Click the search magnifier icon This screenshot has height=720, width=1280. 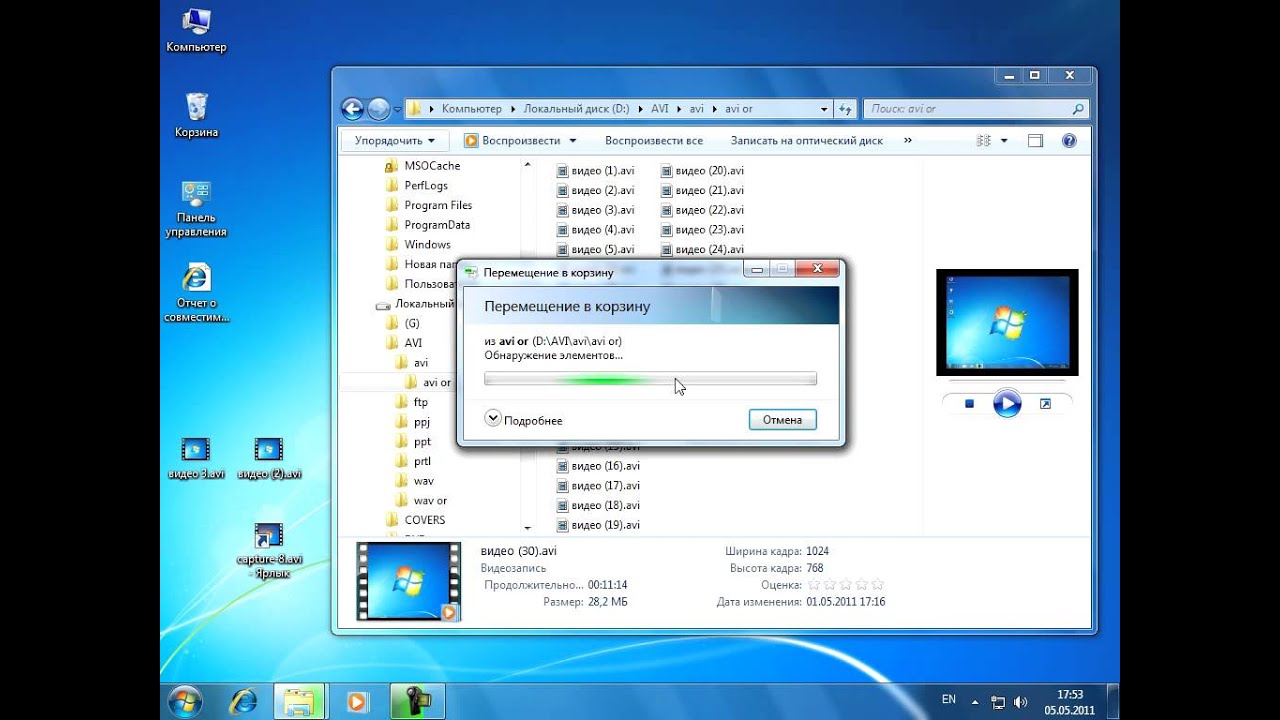[x=1078, y=109]
